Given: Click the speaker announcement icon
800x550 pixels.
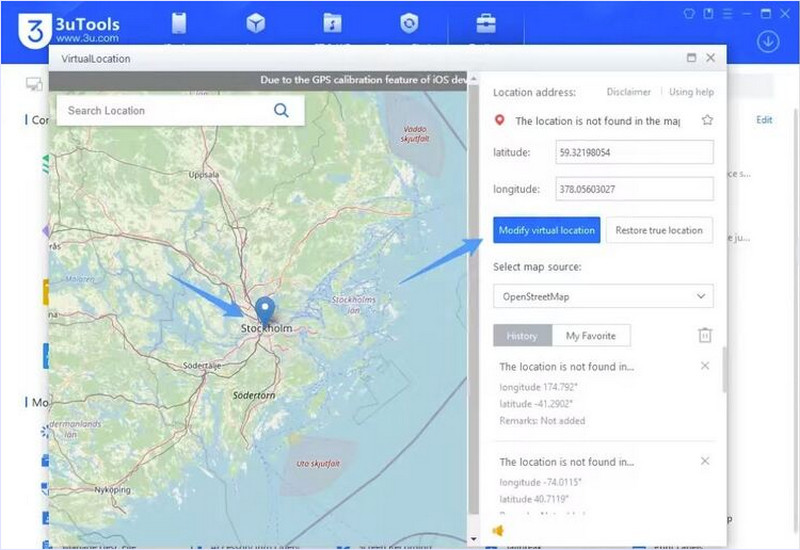Looking at the screenshot, I should pyautogui.click(x=498, y=531).
